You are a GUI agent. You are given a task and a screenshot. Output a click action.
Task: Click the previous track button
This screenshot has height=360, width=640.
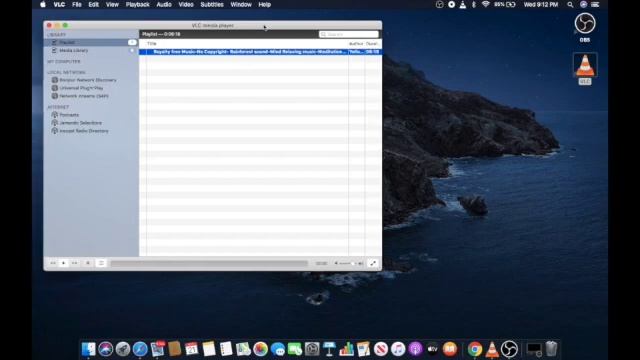[x=53, y=263]
